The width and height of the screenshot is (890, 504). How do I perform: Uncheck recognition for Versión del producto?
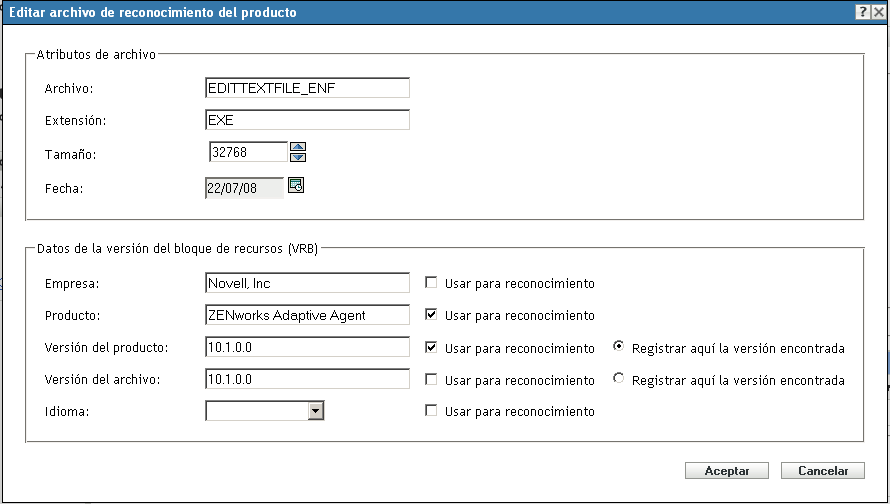coord(431,348)
